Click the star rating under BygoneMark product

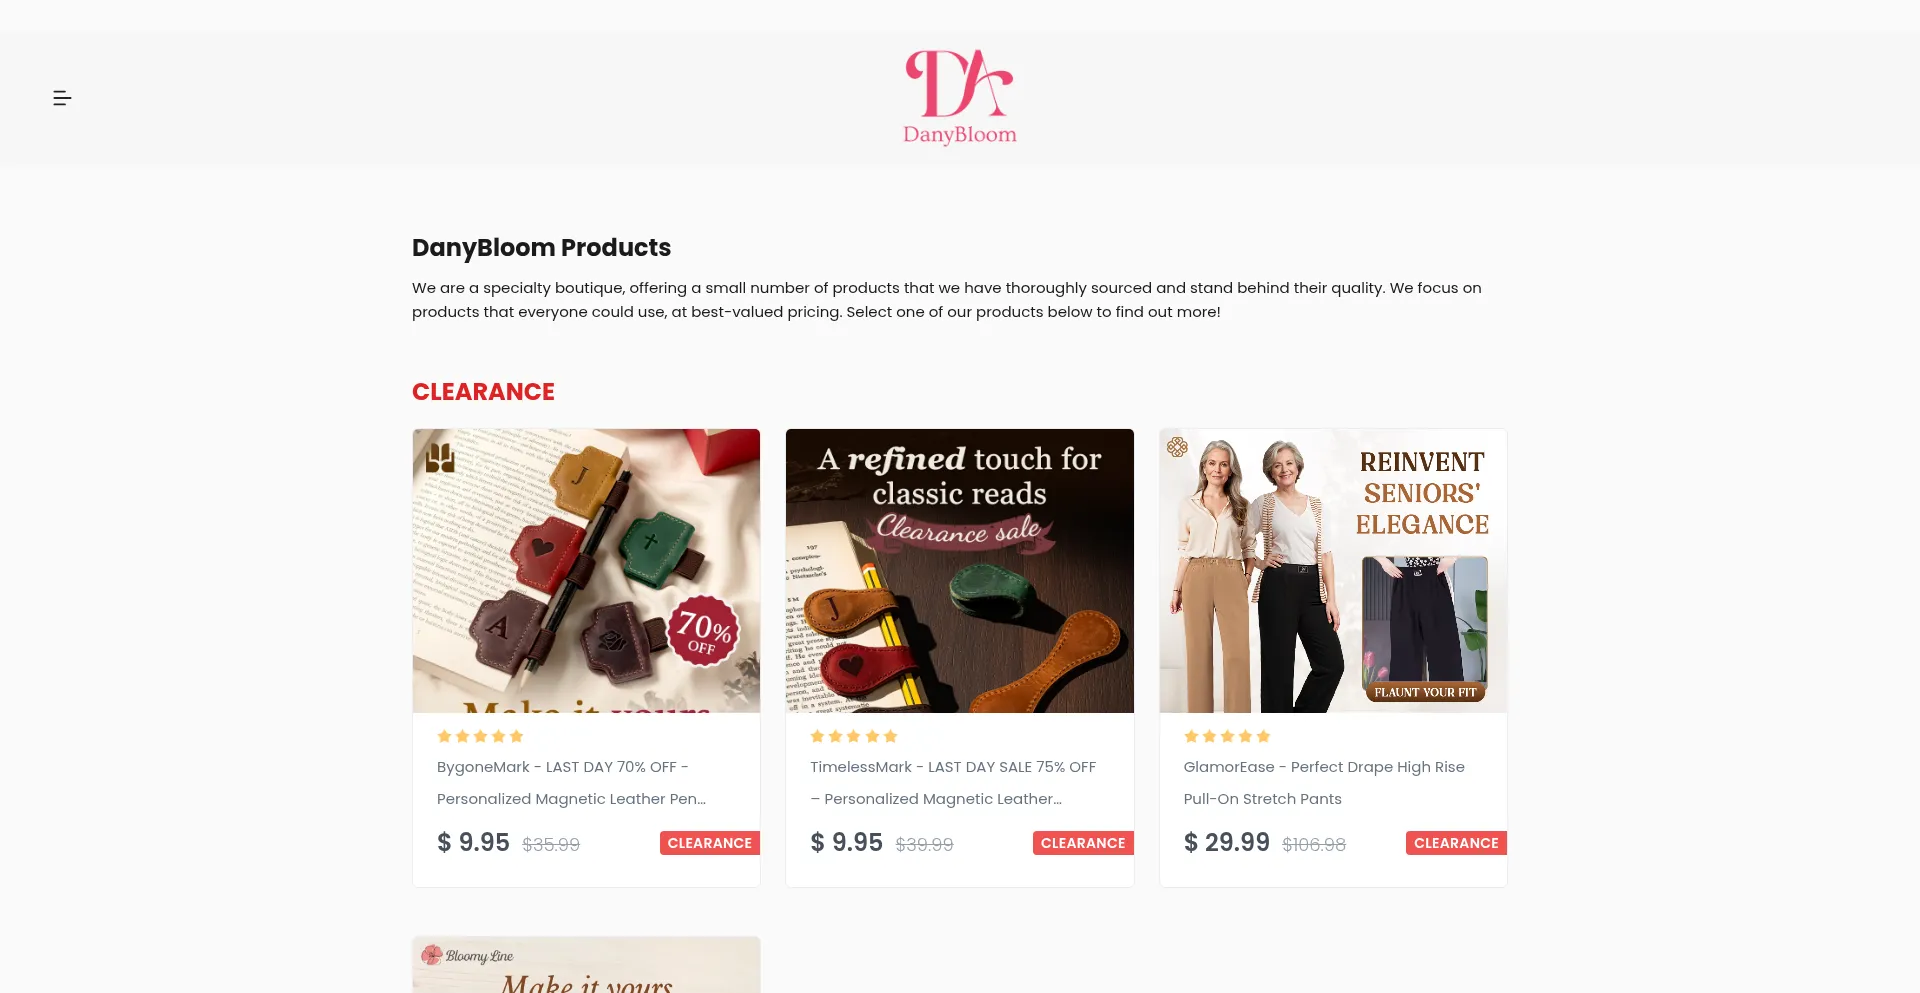(480, 736)
